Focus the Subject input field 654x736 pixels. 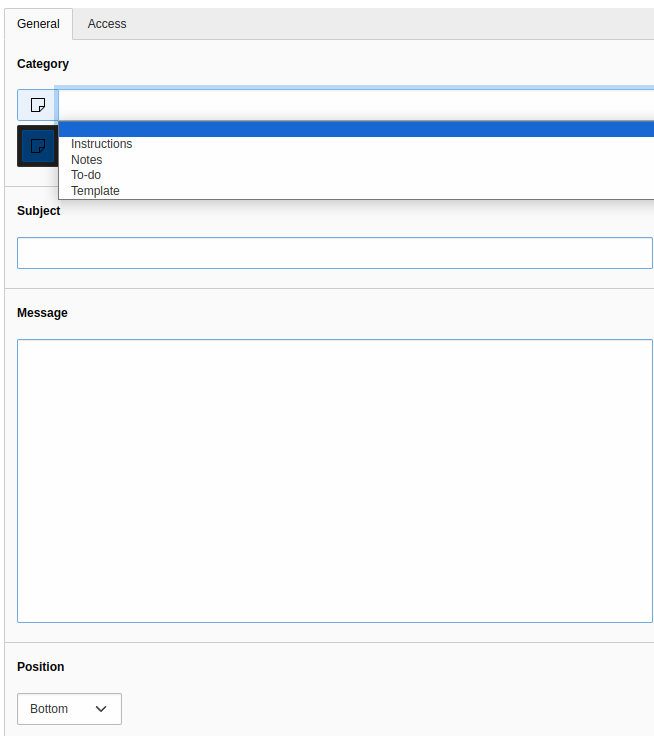click(334, 253)
